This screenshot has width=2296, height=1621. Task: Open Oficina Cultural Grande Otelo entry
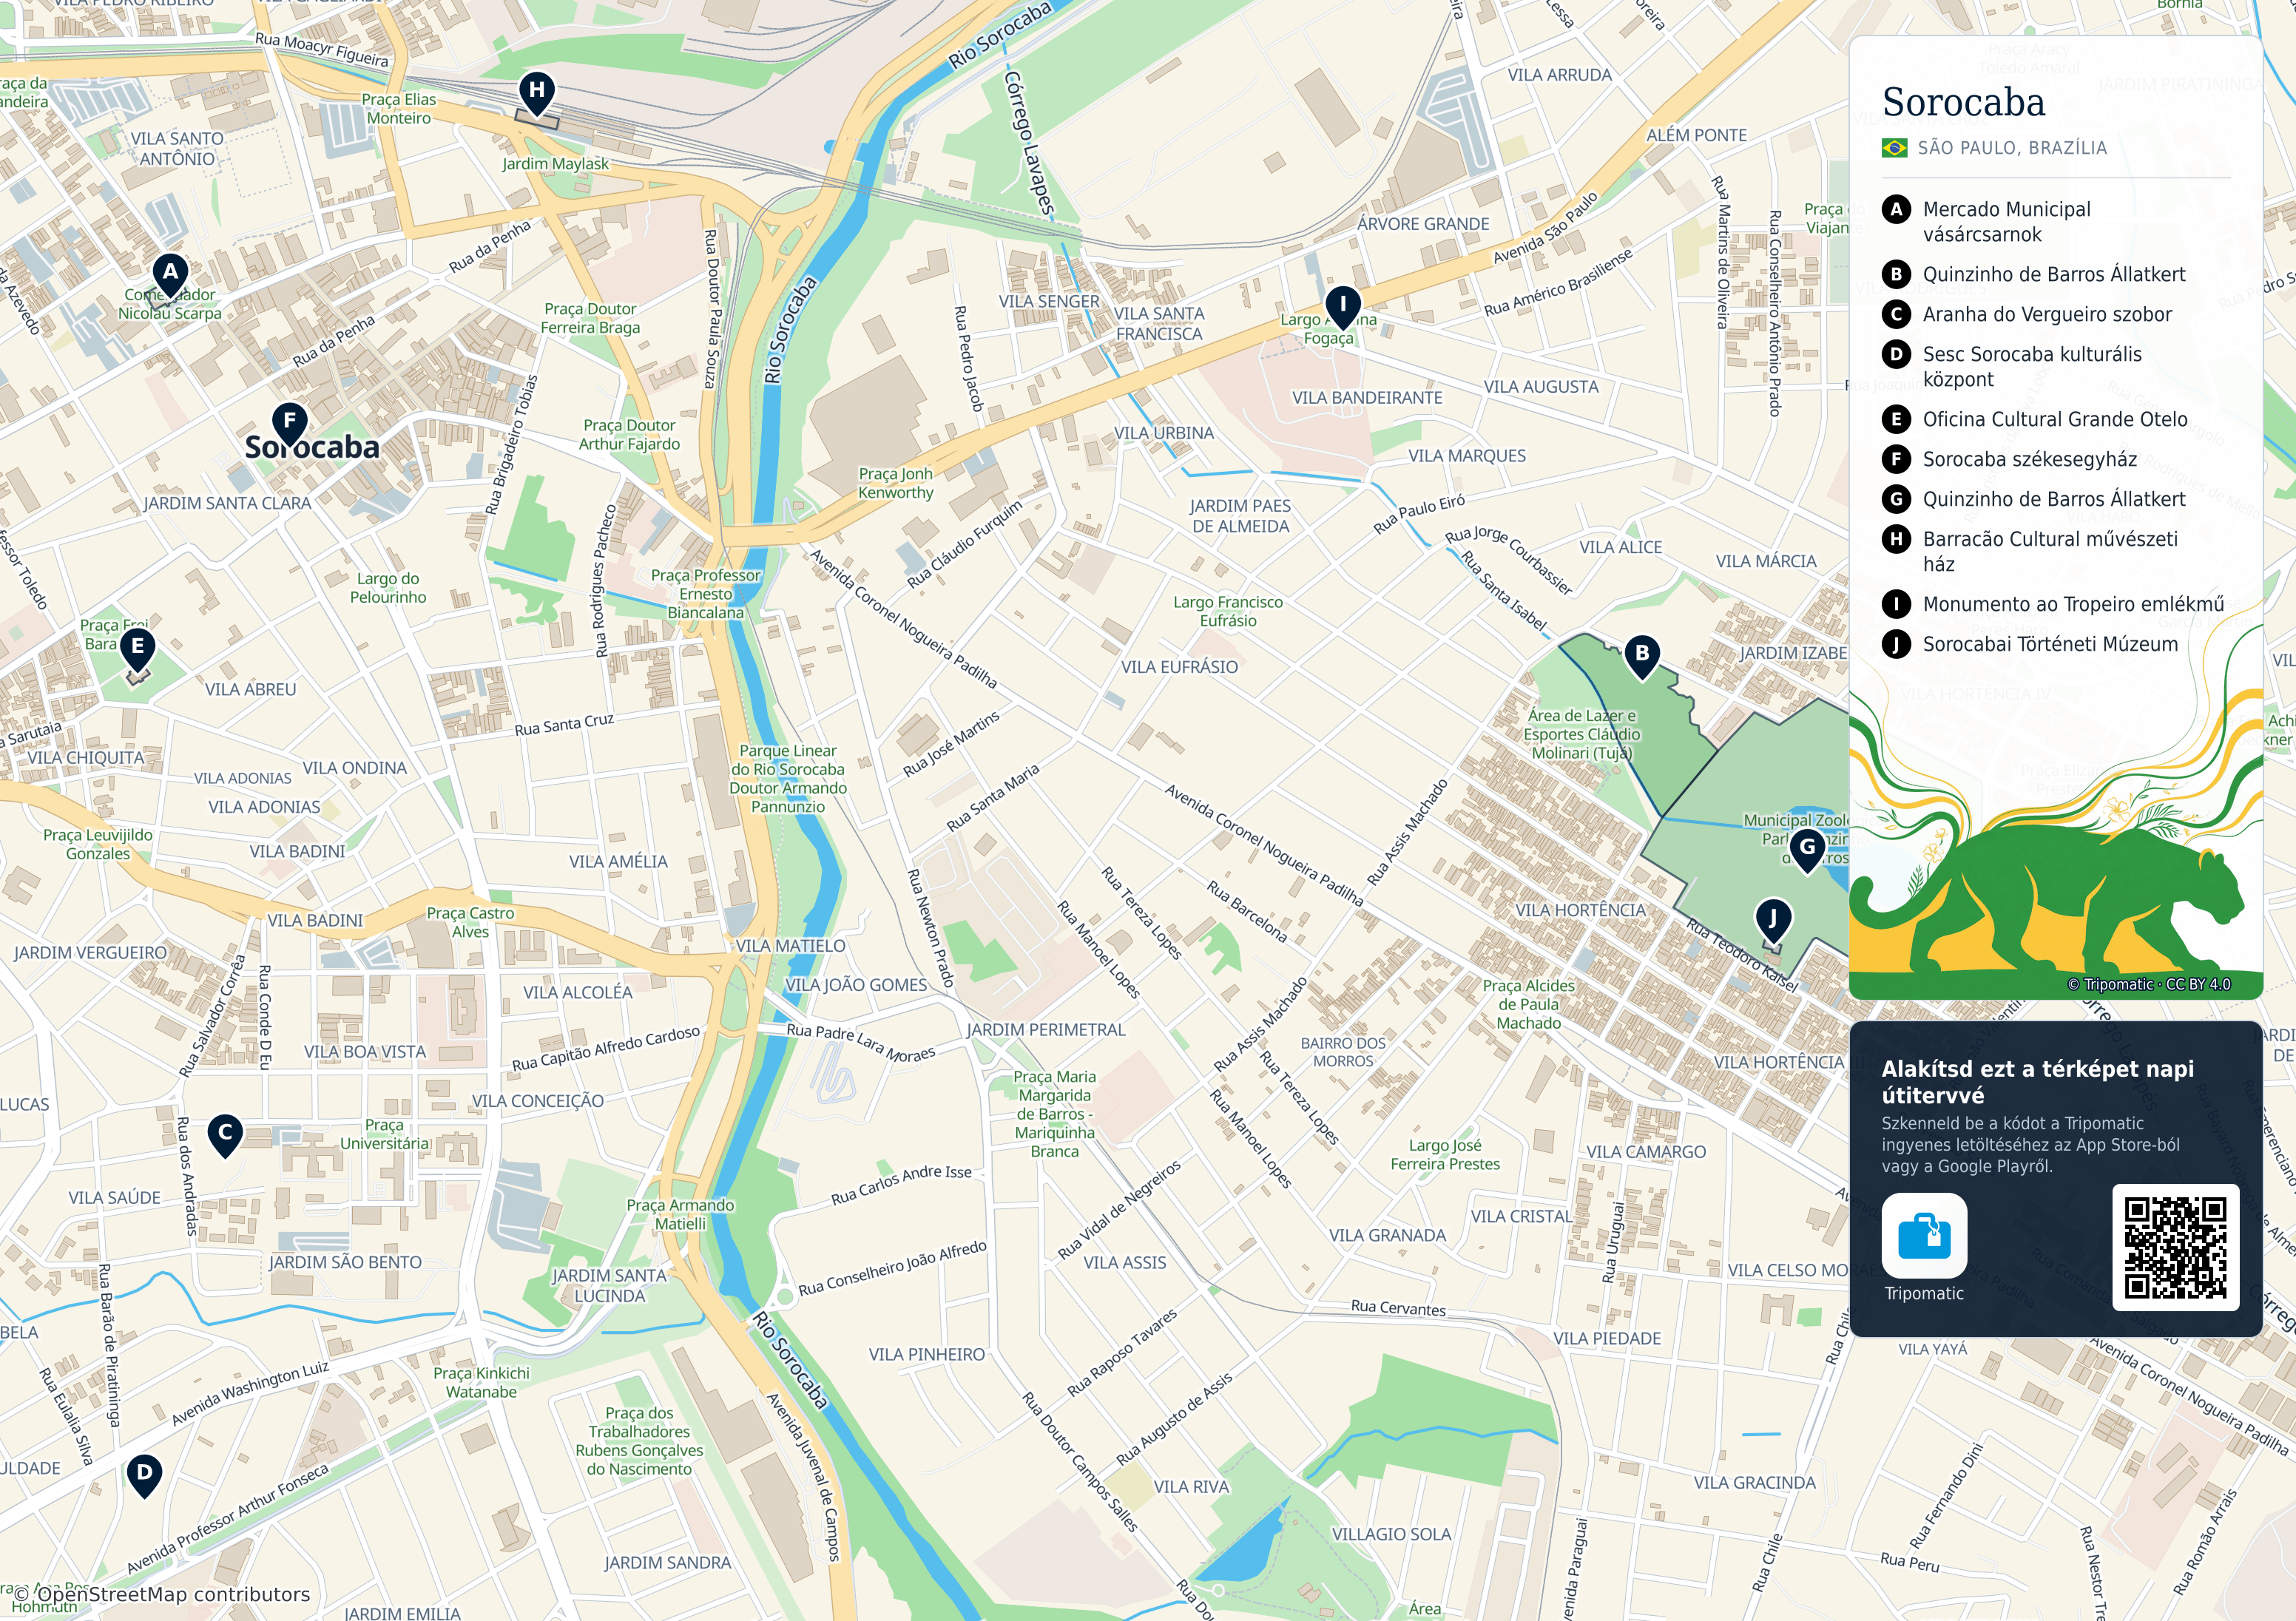2055,420
